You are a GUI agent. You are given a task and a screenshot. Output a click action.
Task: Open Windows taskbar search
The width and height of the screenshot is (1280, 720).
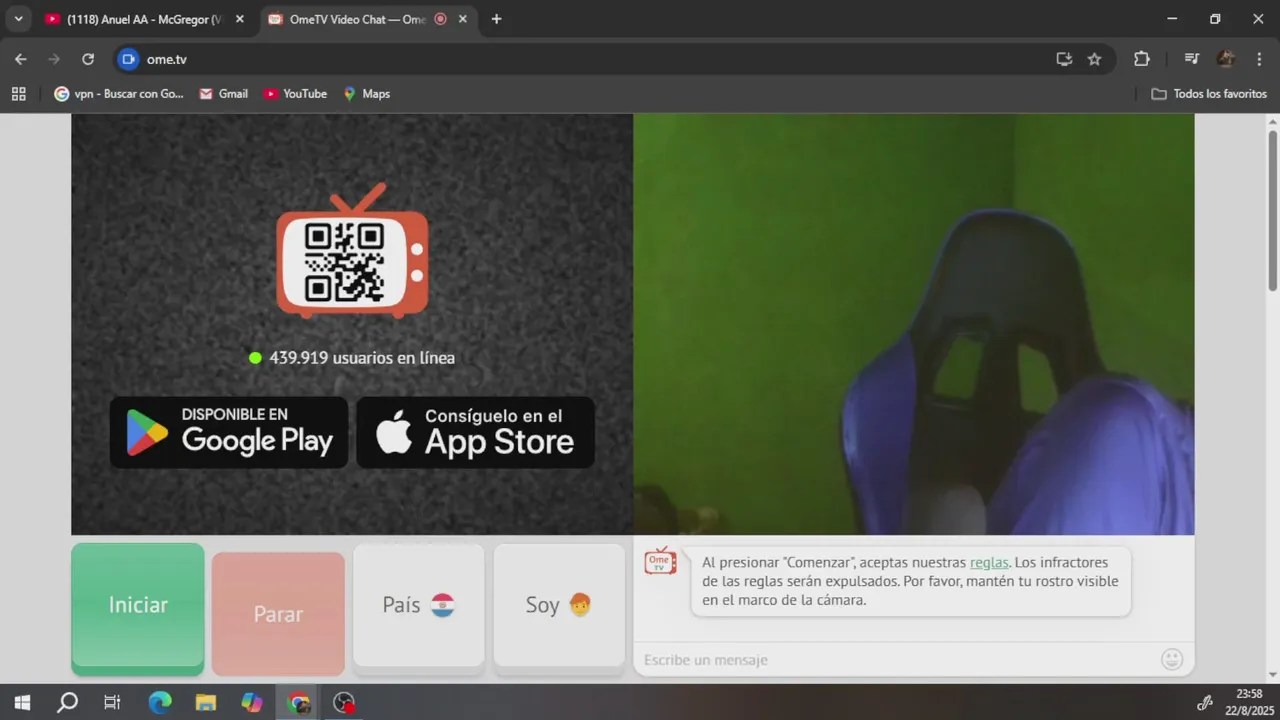(x=67, y=703)
